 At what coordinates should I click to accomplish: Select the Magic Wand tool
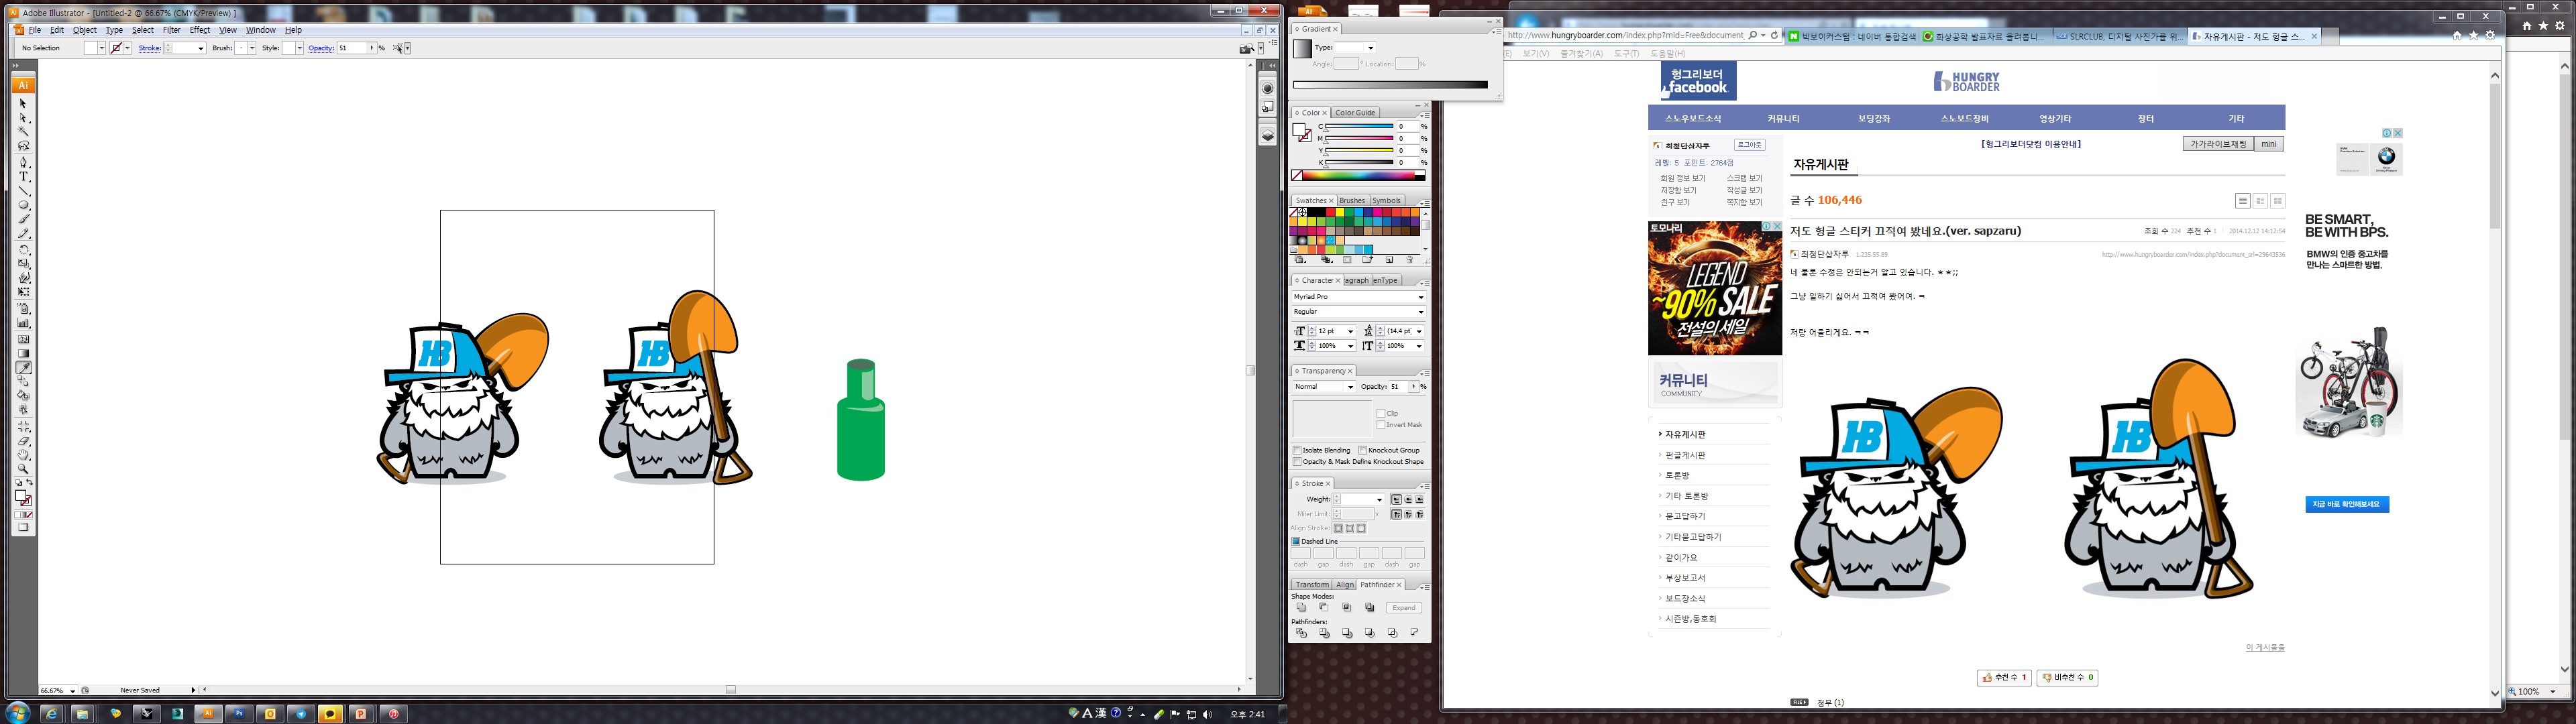click(23, 132)
